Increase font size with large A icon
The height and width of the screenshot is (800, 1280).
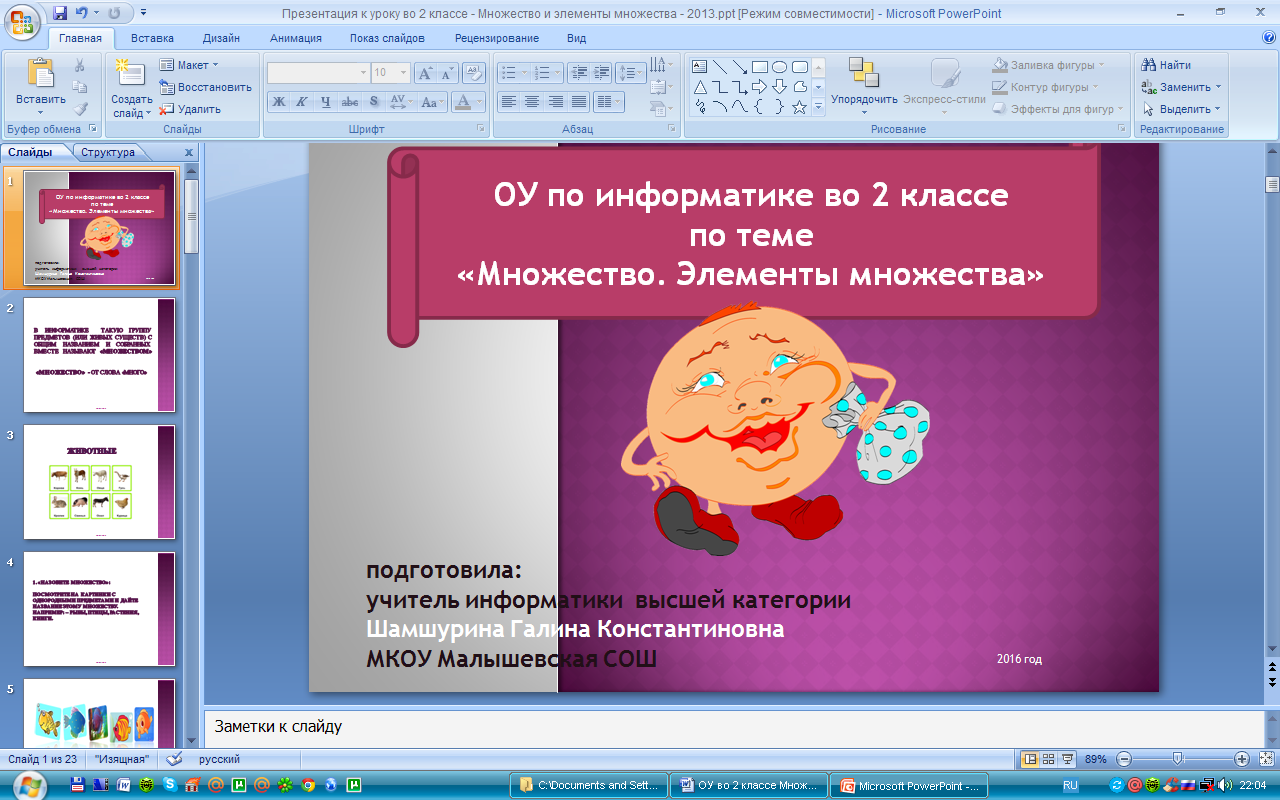(x=424, y=73)
